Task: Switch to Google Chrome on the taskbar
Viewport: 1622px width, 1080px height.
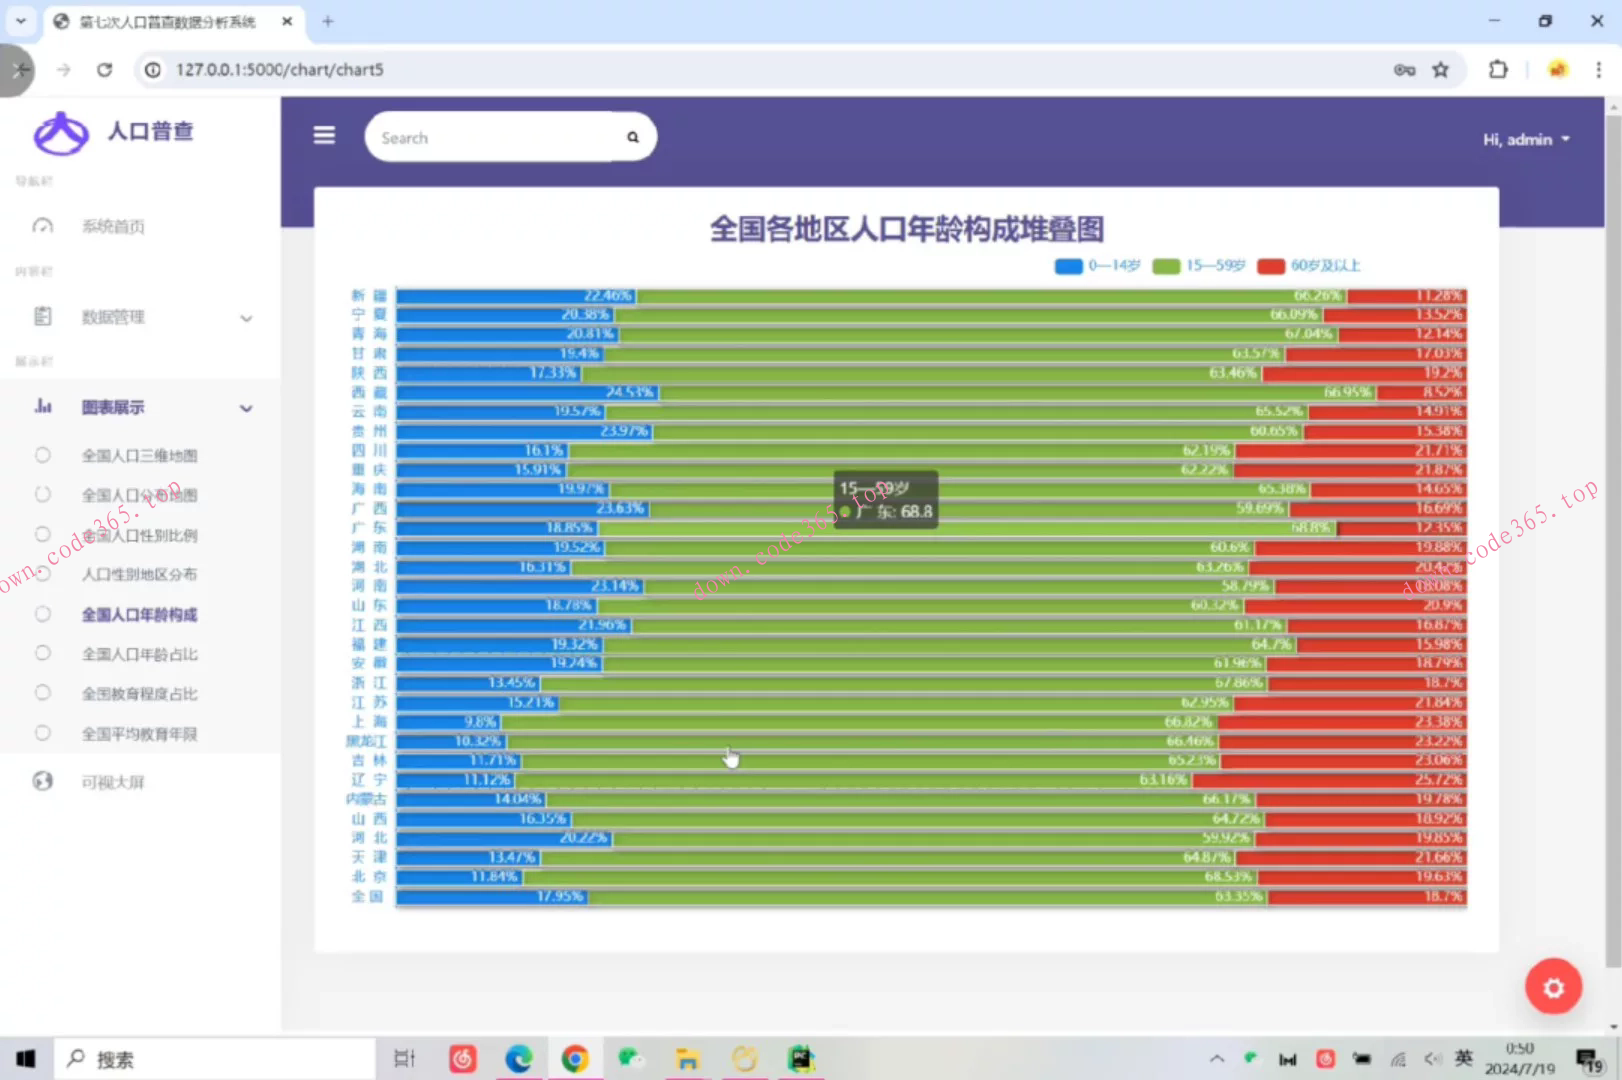Action: (575, 1059)
